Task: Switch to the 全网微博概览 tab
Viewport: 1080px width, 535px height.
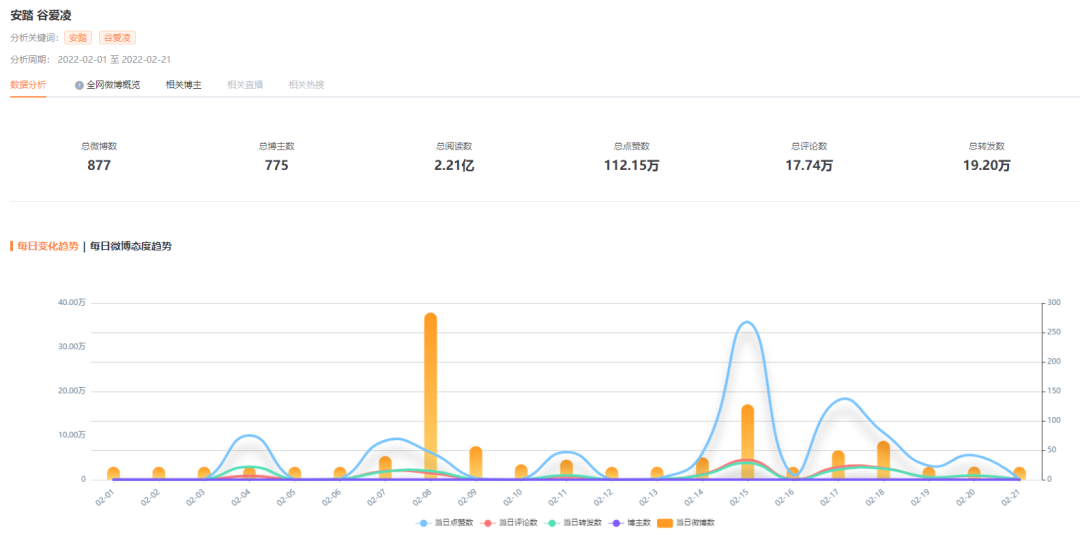Action: [113, 85]
